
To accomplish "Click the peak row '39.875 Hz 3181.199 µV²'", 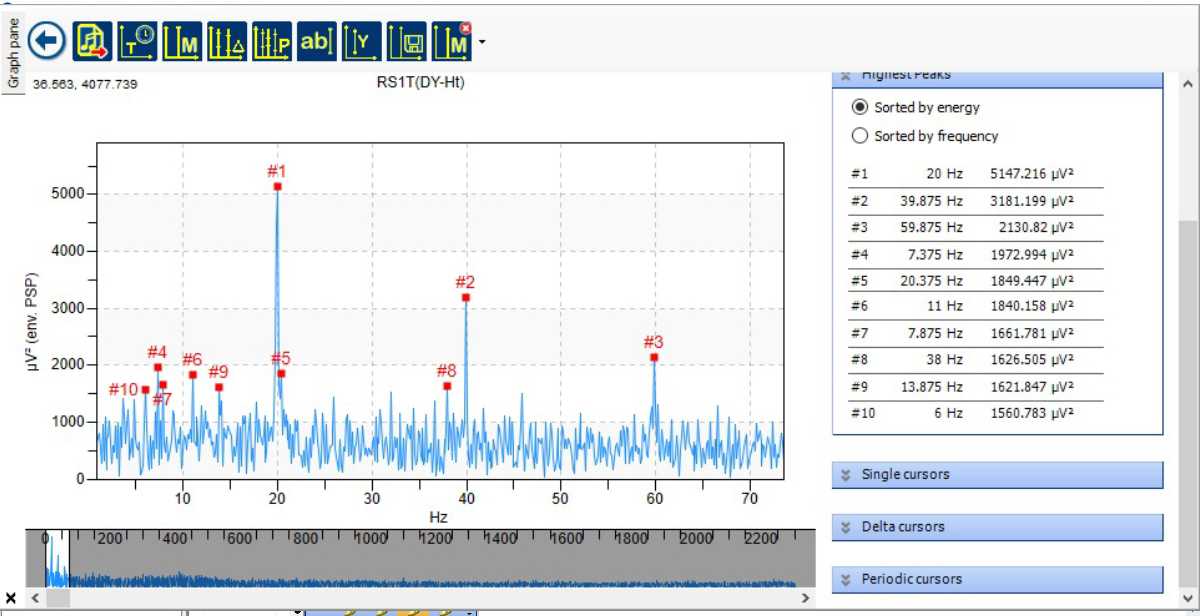I will [x=975, y=200].
